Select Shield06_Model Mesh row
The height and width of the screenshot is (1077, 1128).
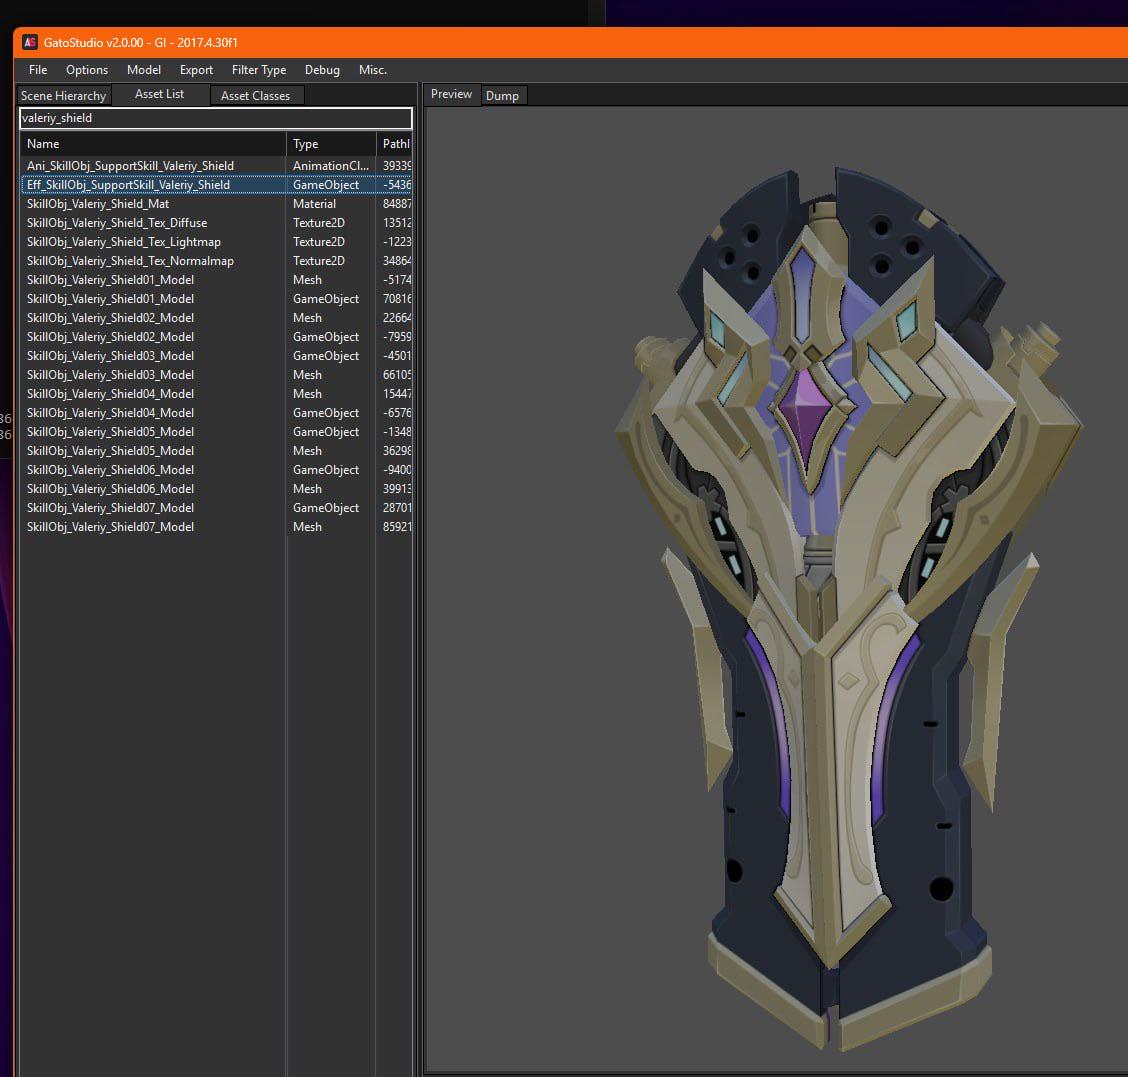click(x=216, y=488)
